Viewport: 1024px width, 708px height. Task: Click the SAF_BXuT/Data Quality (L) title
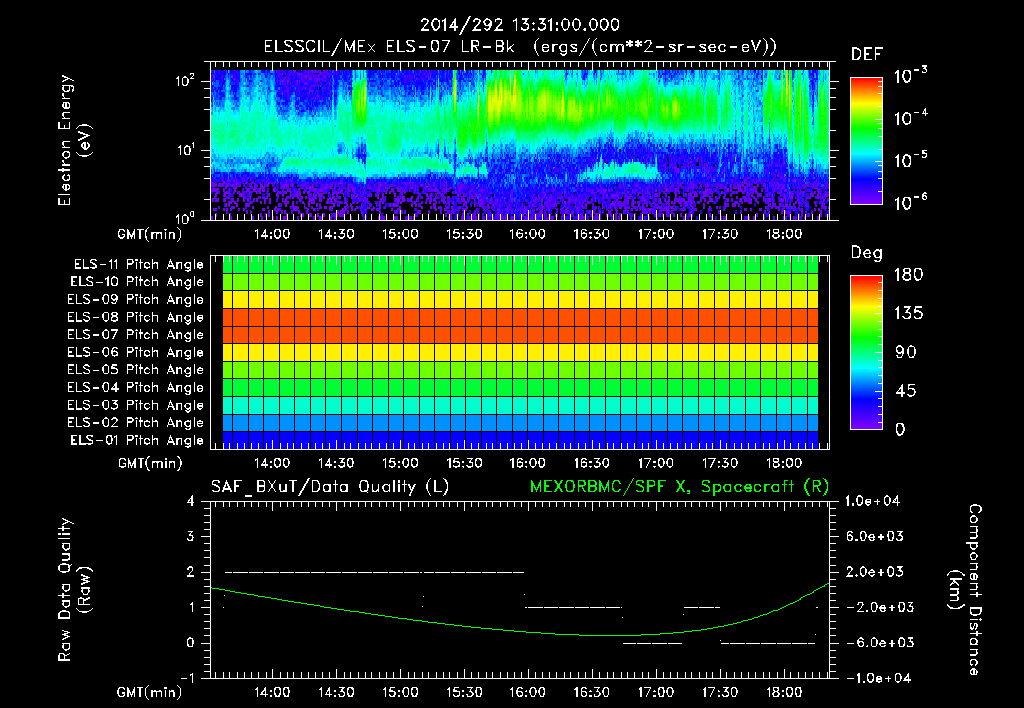coord(330,487)
